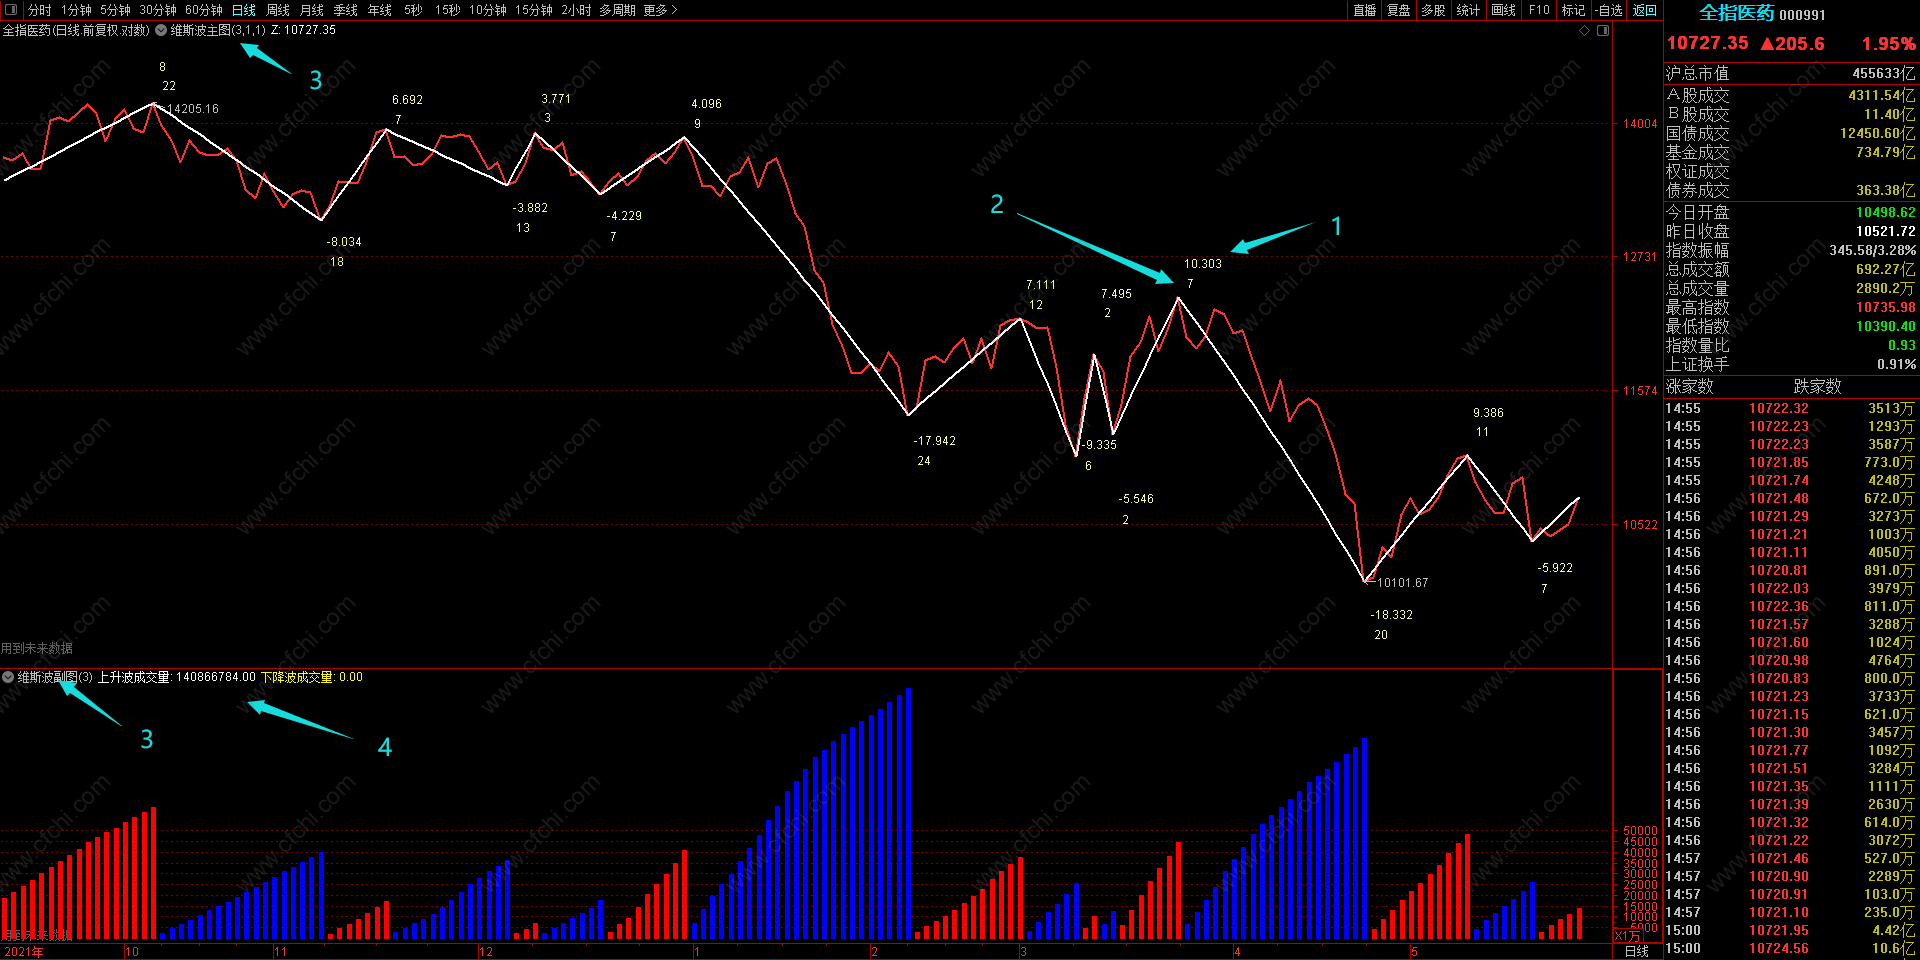The width and height of the screenshot is (1920, 960).
Task: Select the 5分钟 period
Action: coord(115,10)
